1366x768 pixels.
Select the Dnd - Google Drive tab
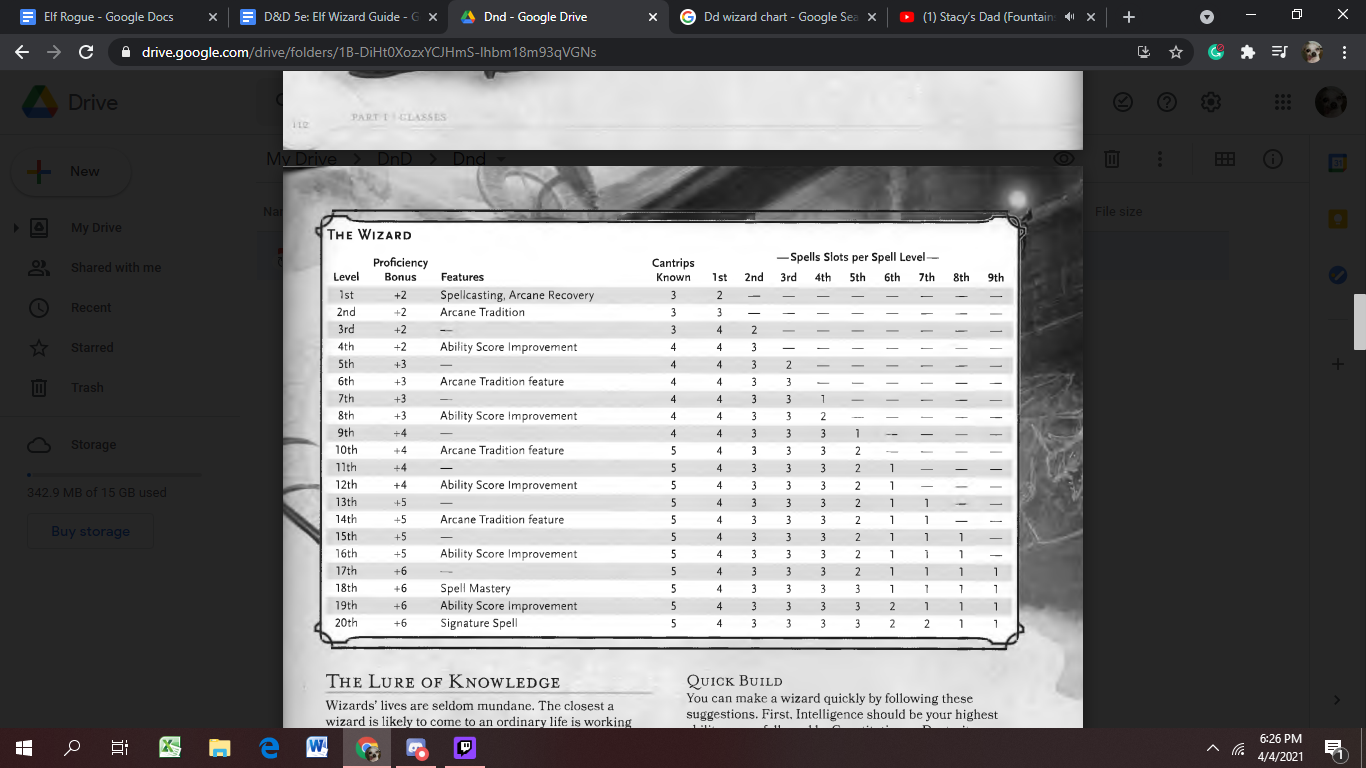tap(558, 17)
